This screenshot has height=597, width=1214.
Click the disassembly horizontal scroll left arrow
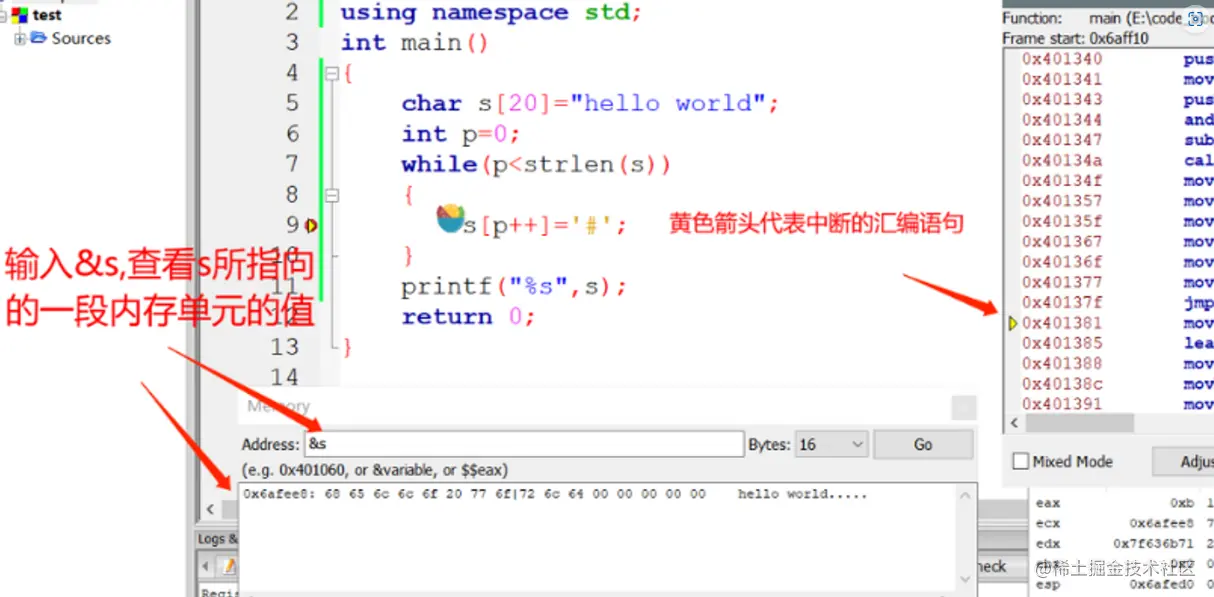pos(1014,424)
